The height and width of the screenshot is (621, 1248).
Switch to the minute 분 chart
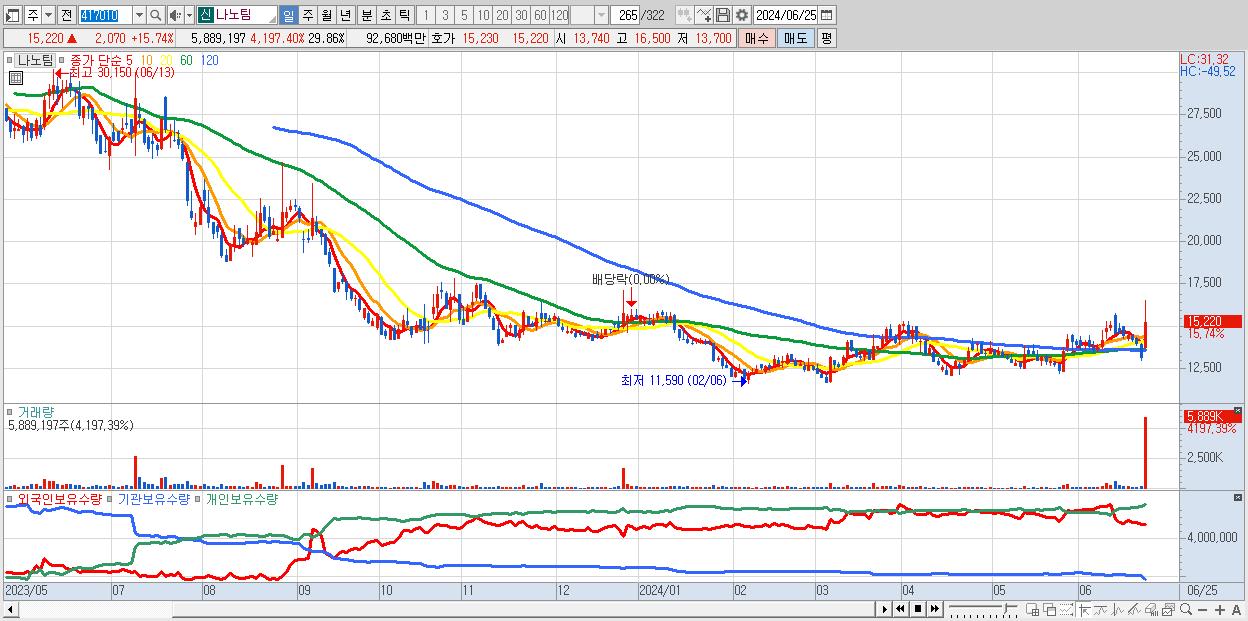point(366,15)
